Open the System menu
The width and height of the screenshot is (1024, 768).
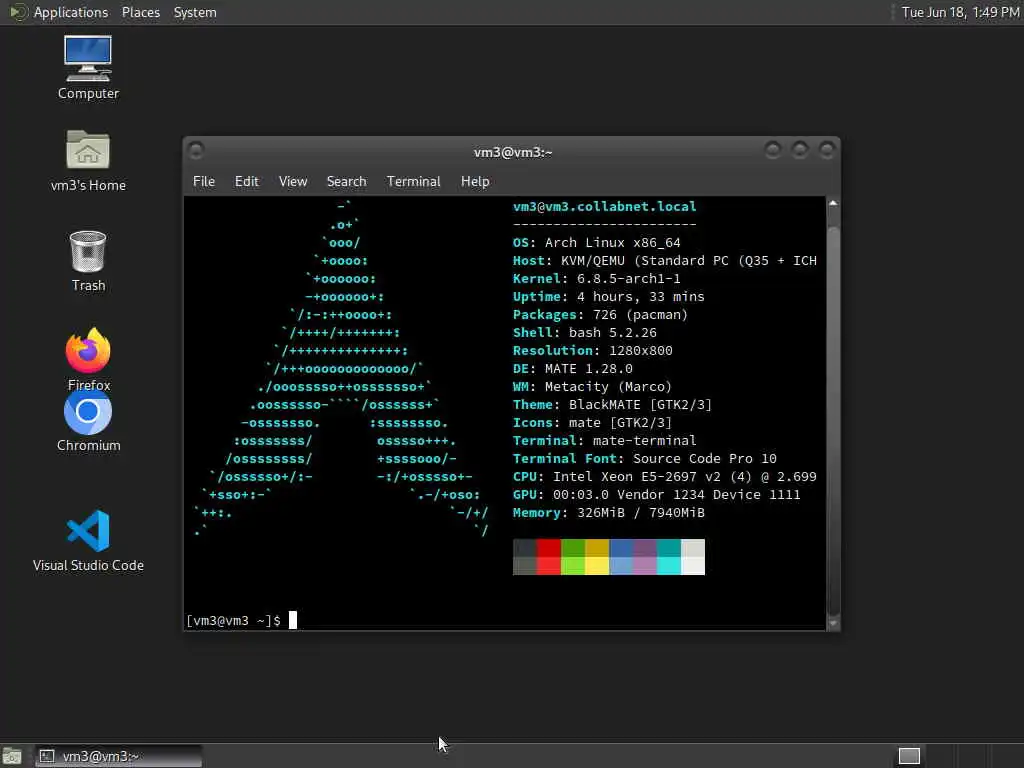[195, 12]
